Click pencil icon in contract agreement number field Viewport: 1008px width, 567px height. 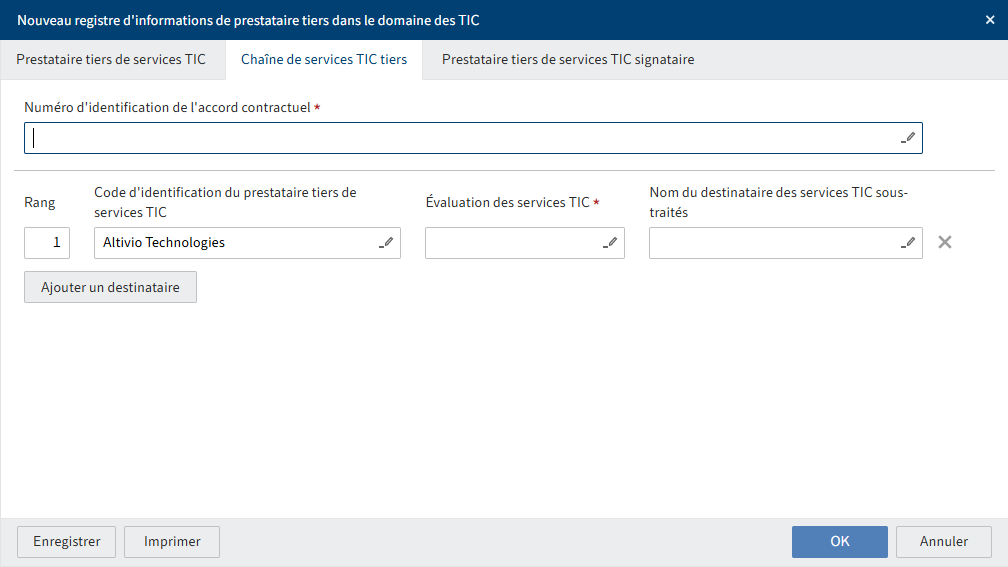[908, 138]
